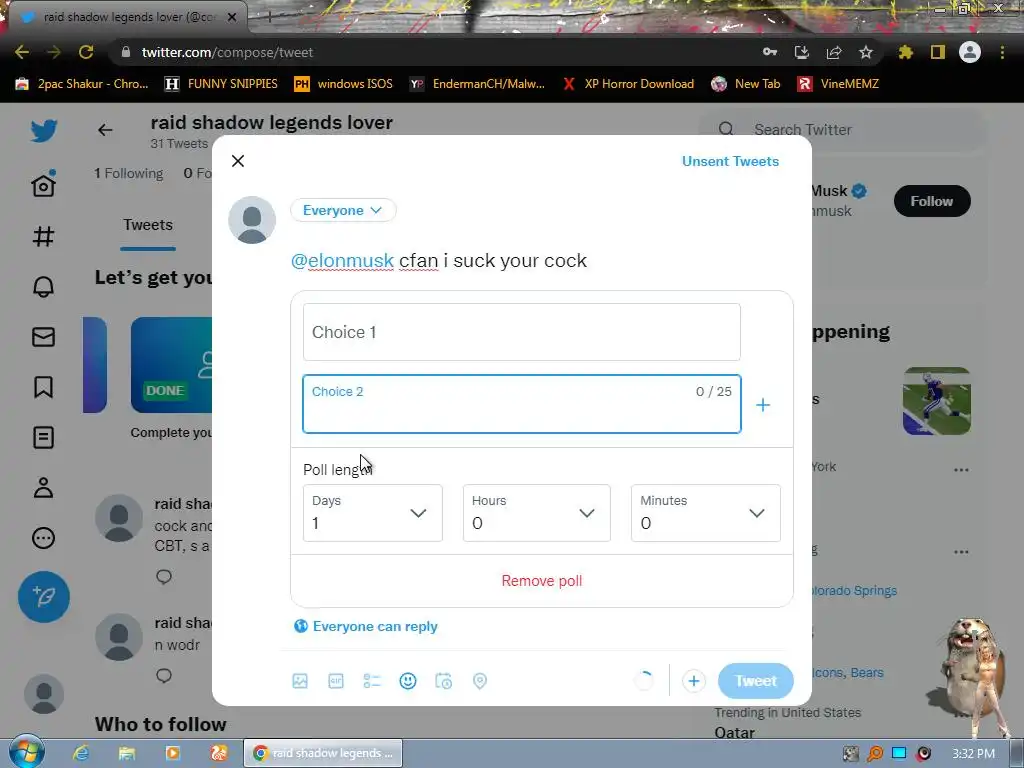Bookmark this page with star icon
1024x768 pixels.
point(866,52)
